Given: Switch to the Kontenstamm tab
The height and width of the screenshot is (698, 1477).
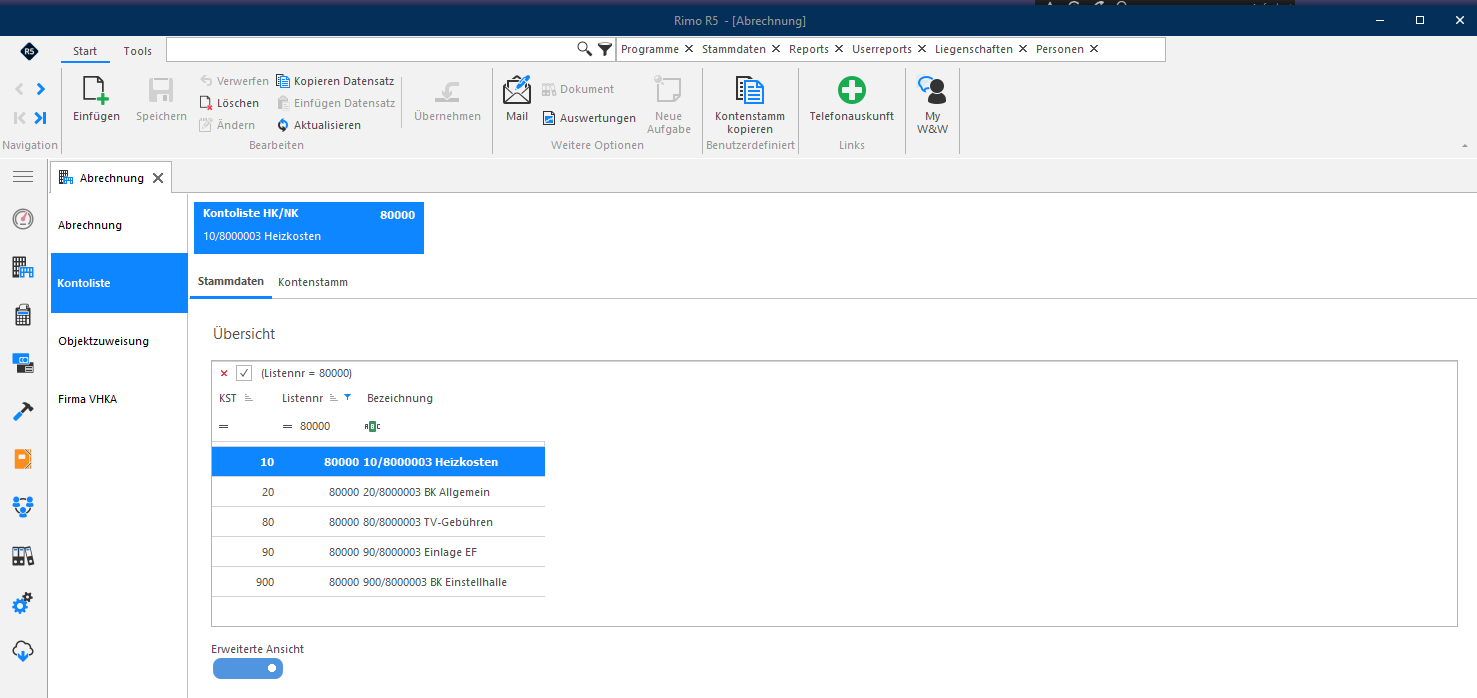Looking at the screenshot, I should (x=313, y=282).
